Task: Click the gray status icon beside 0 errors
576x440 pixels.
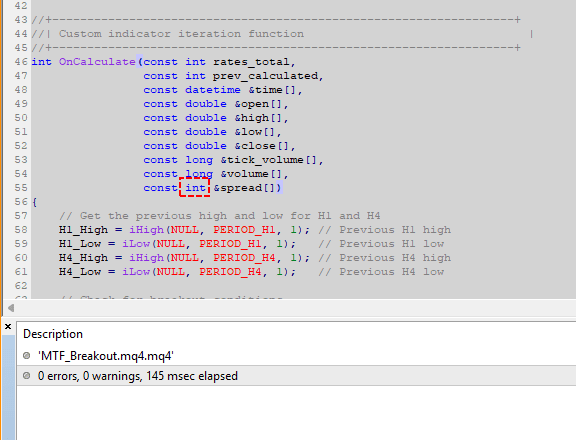Action: [x=26, y=376]
